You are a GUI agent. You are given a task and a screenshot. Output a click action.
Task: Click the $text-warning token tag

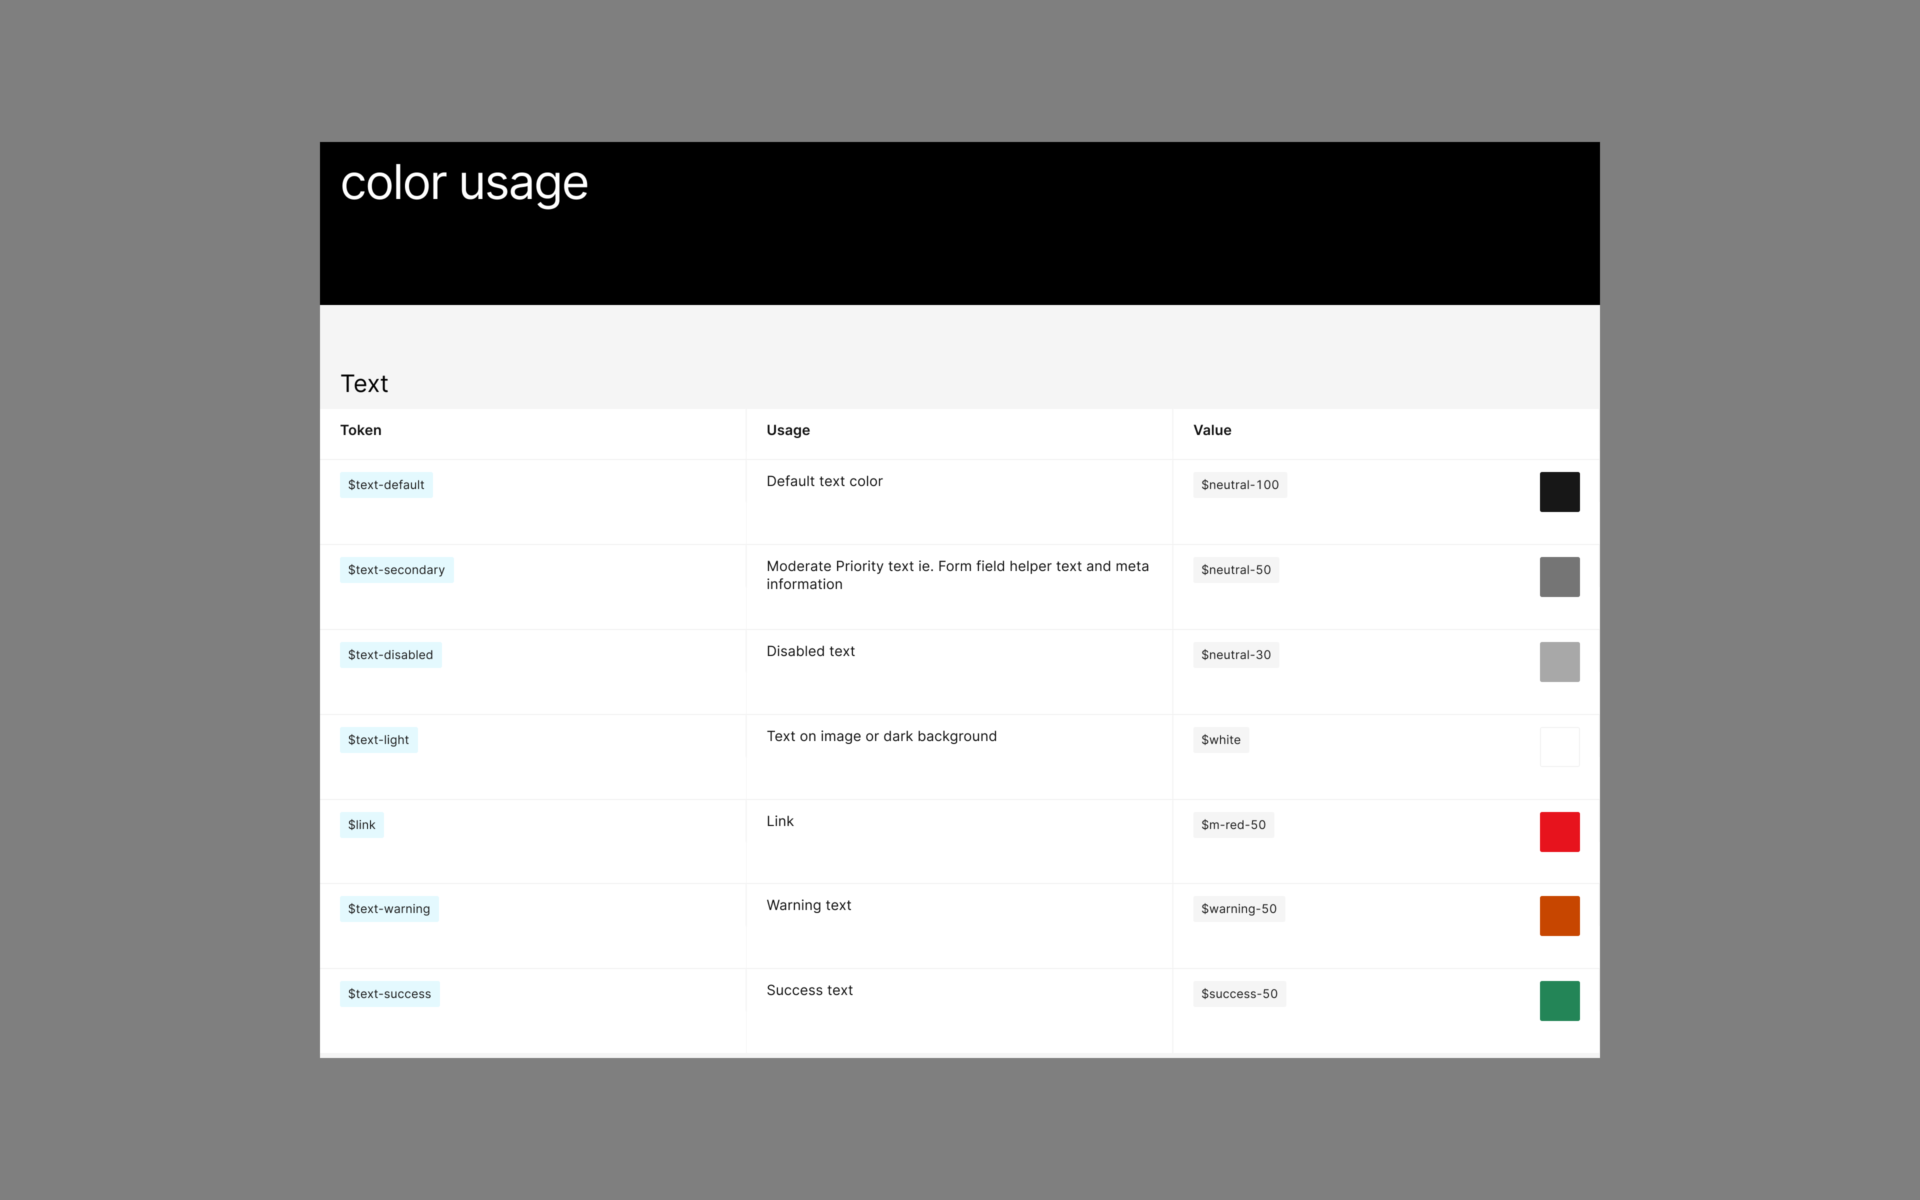(x=389, y=909)
